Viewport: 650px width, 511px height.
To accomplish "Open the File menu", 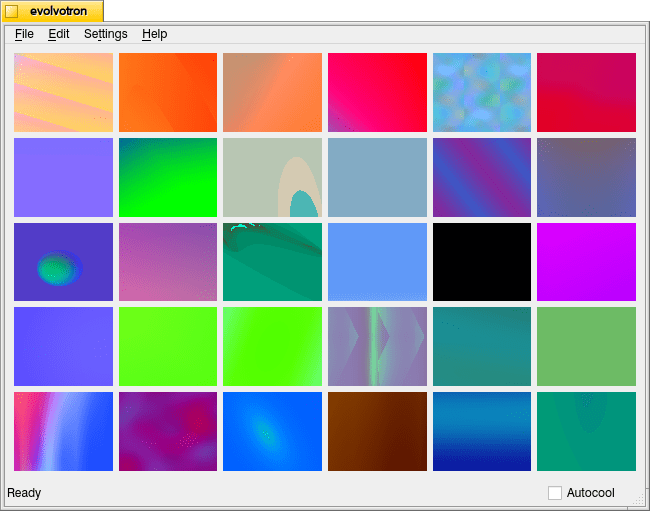I will pyautogui.click(x=24, y=34).
